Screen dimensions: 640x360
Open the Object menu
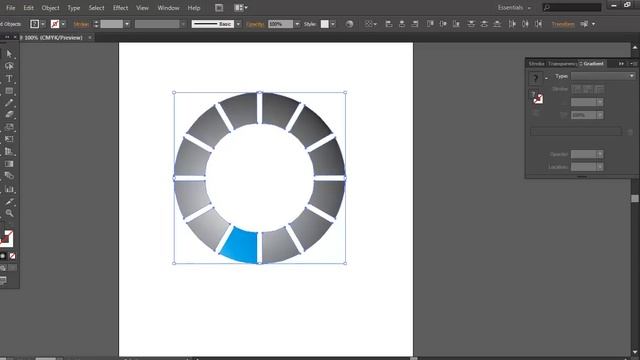[x=50, y=8]
